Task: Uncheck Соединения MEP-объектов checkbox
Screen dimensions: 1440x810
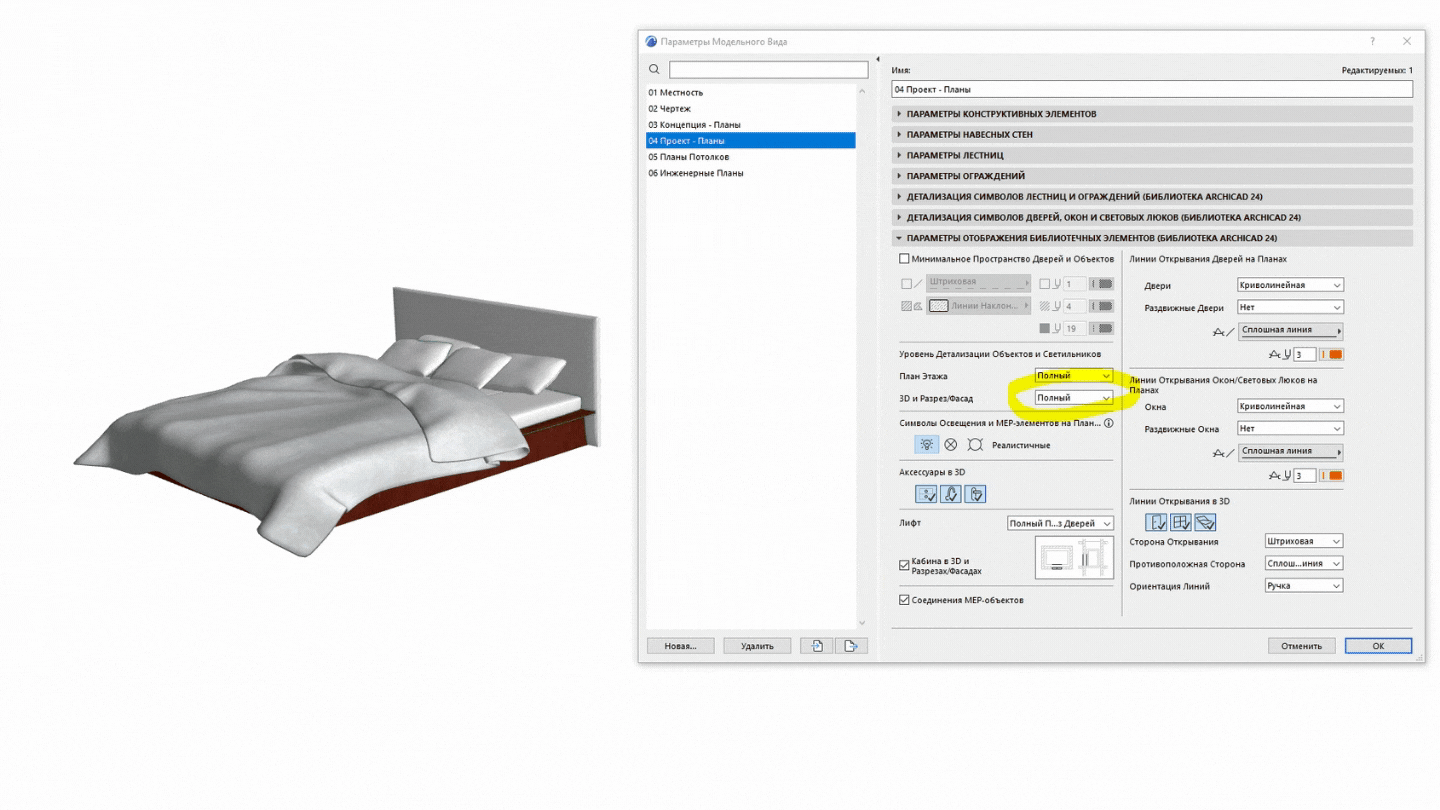Action: pyautogui.click(x=905, y=600)
